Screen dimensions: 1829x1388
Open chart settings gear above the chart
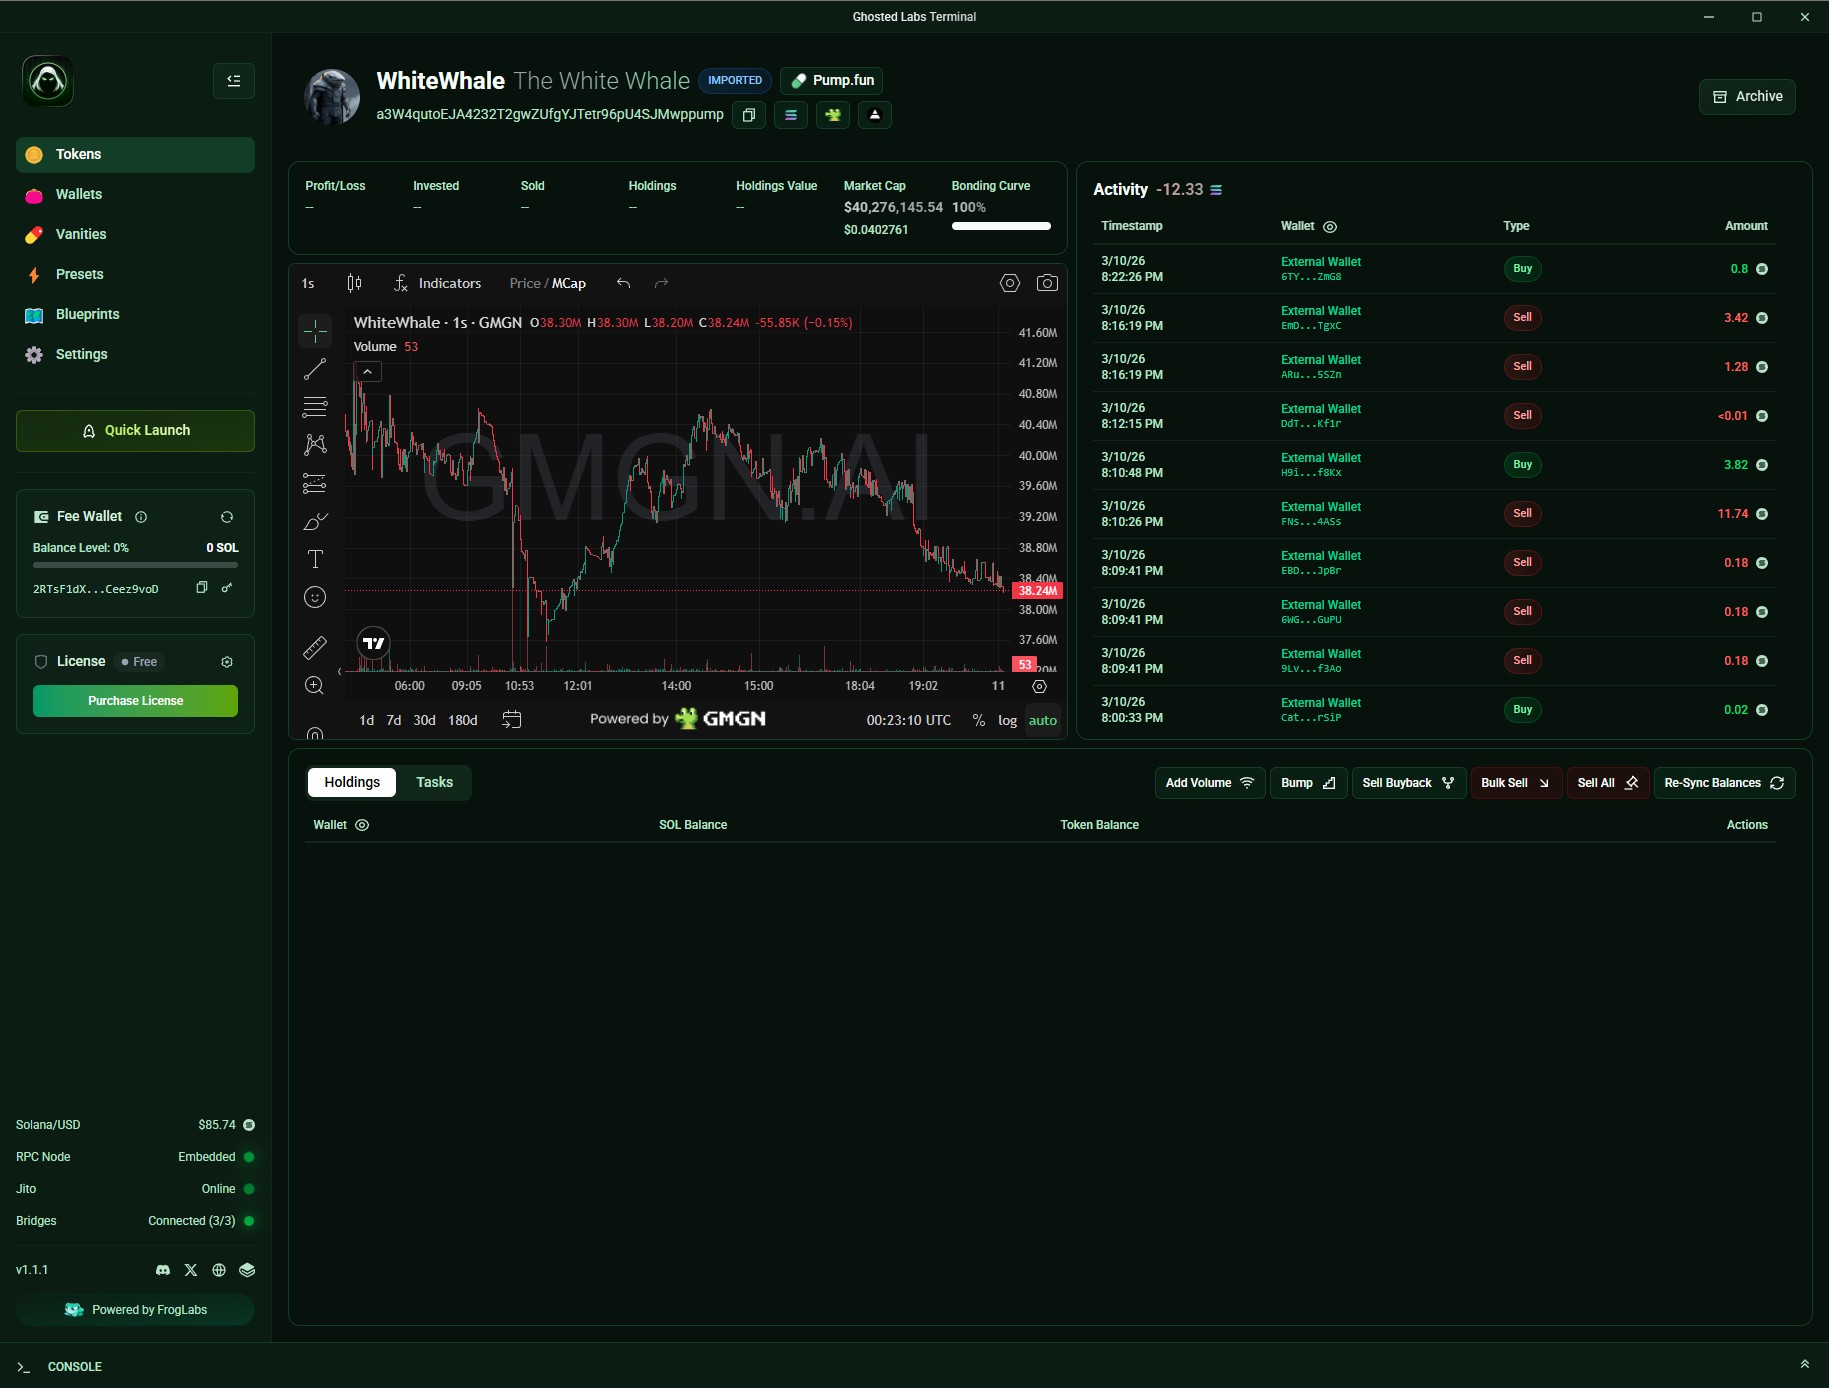(1009, 283)
